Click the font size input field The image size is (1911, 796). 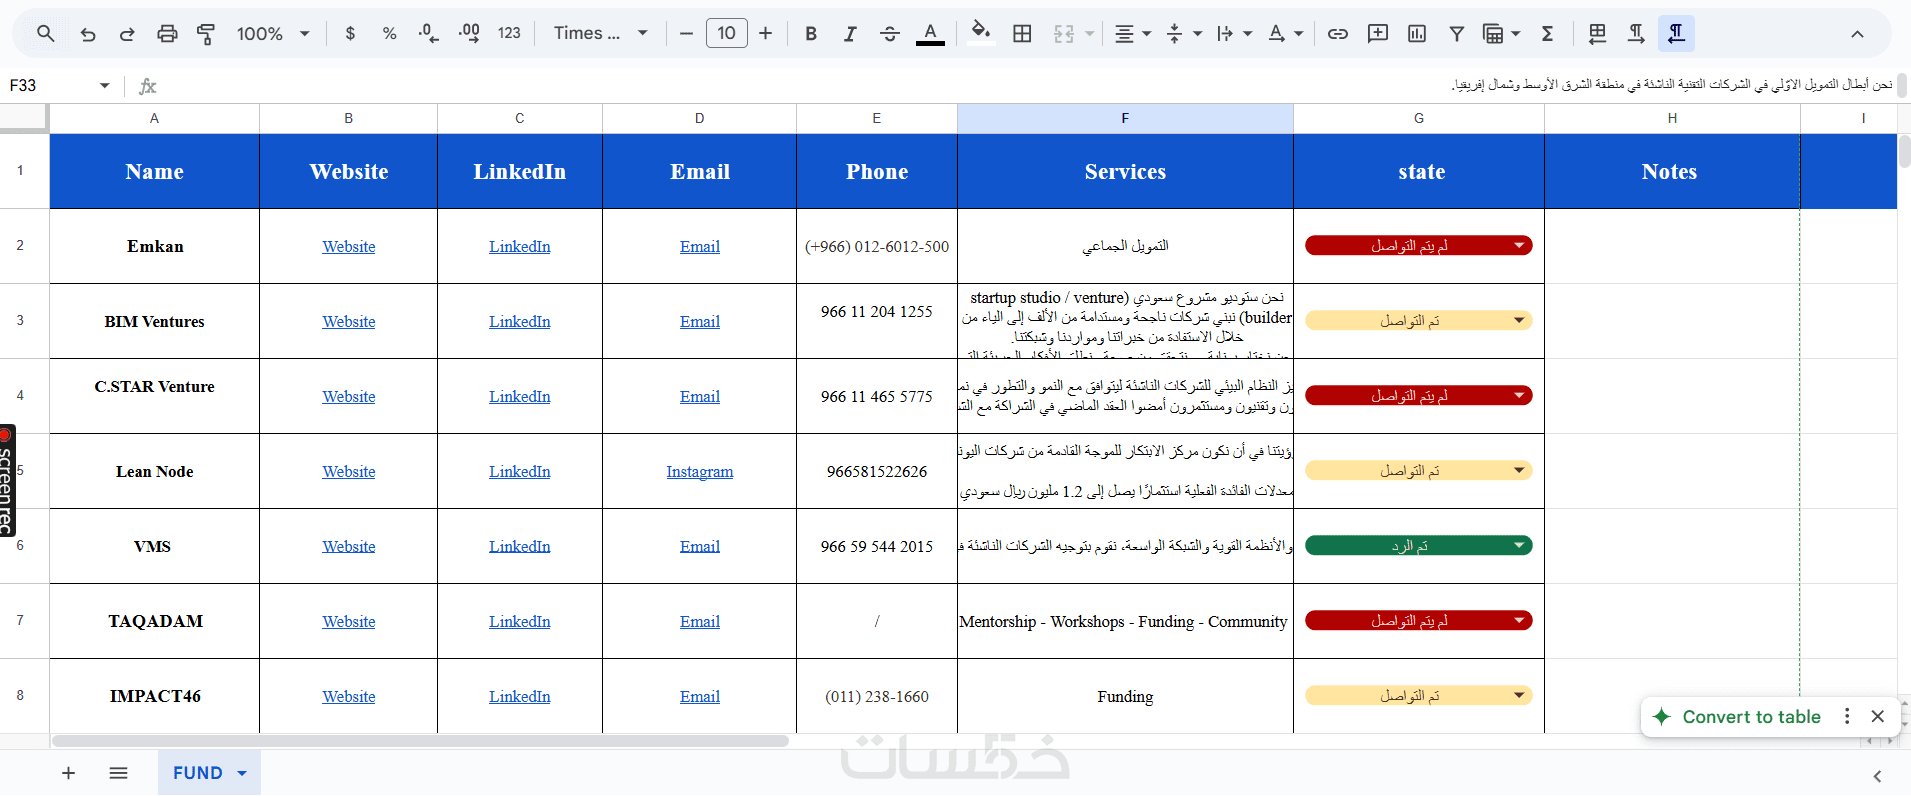click(727, 34)
